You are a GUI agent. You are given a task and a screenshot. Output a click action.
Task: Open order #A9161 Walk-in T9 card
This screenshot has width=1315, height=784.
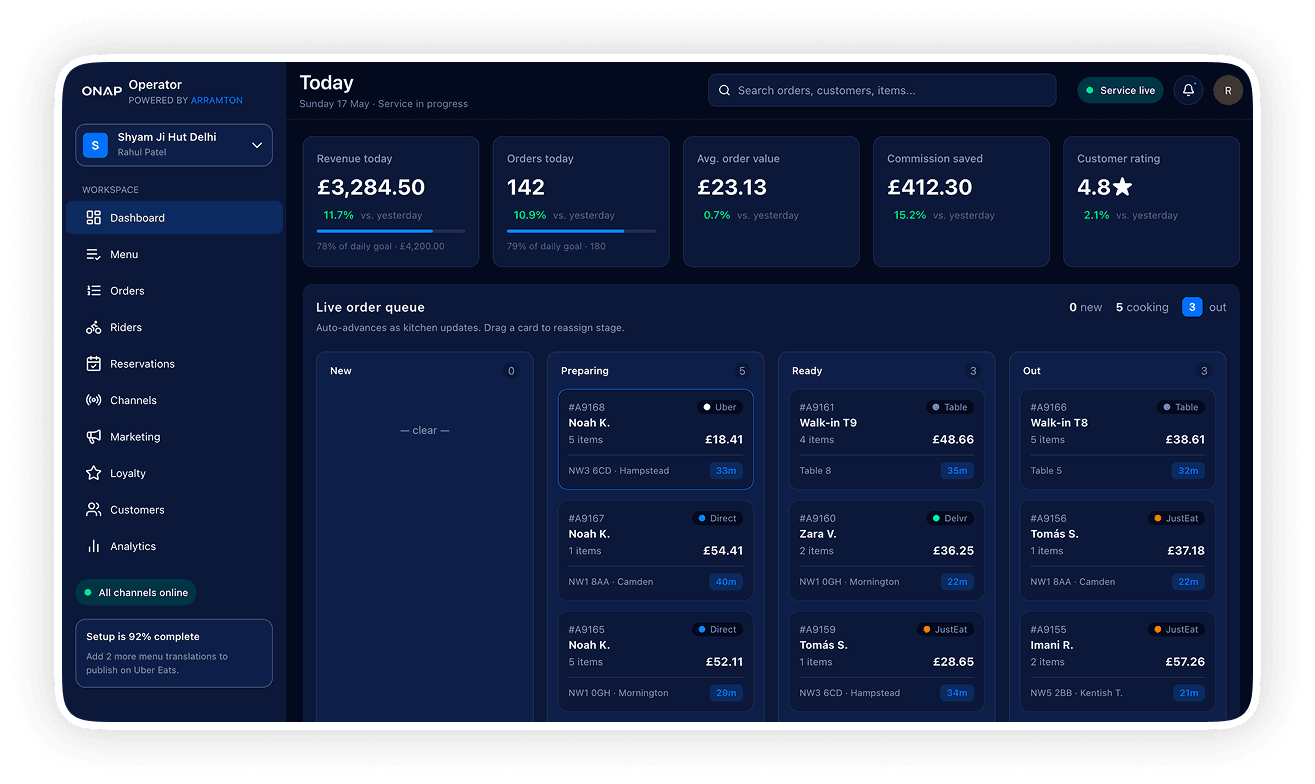tap(887, 439)
